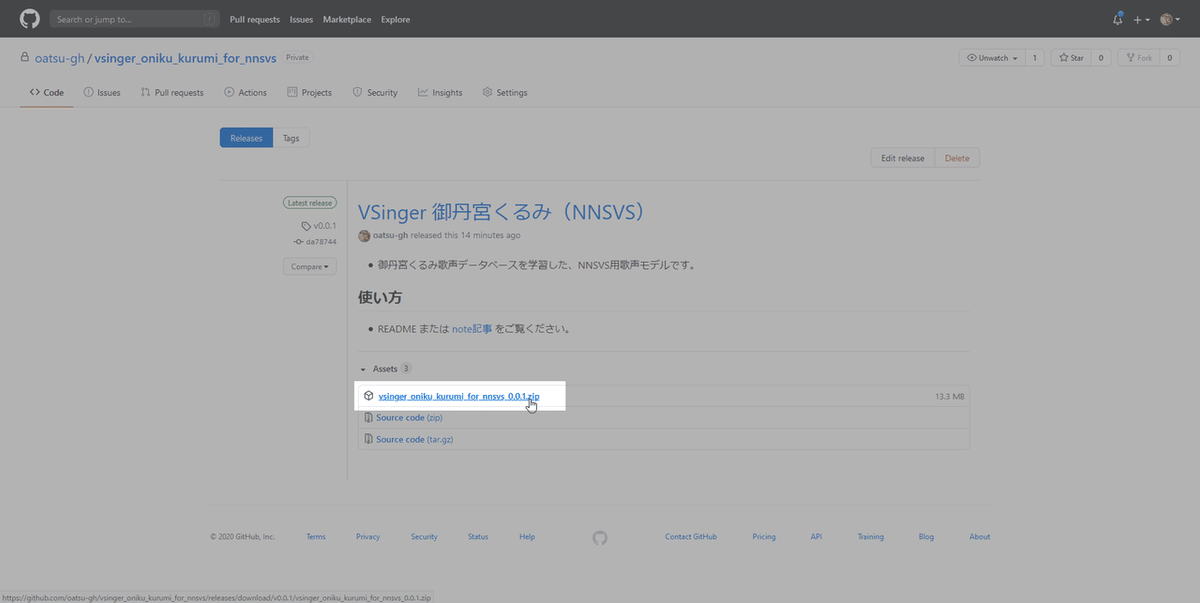Star the repository
This screenshot has height=603, width=1200.
1070,58
